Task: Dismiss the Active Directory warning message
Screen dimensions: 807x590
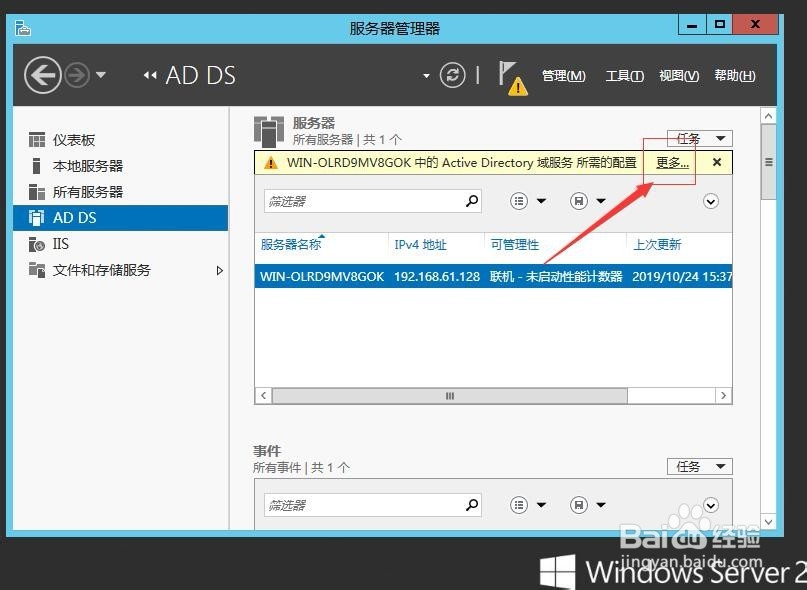Action: pos(717,162)
